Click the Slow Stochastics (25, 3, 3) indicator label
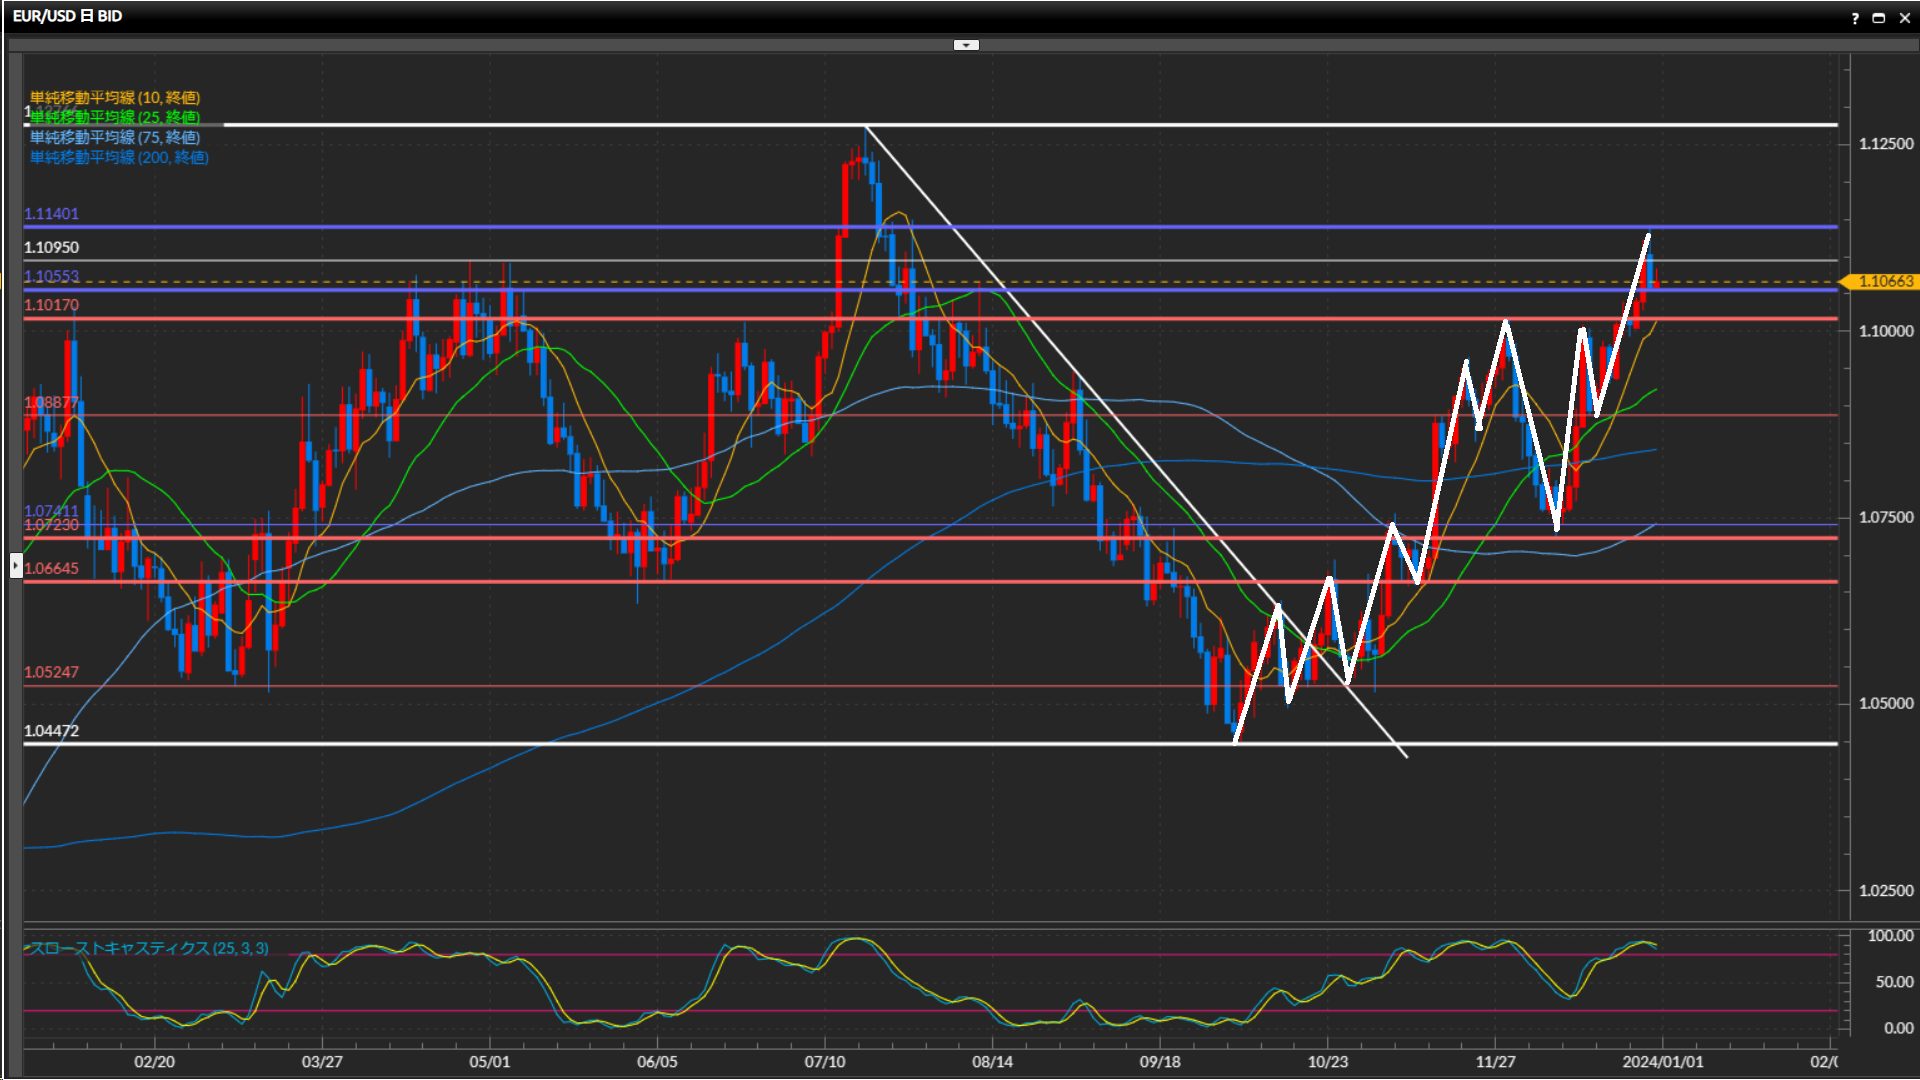The width and height of the screenshot is (1920, 1080). click(148, 948)
